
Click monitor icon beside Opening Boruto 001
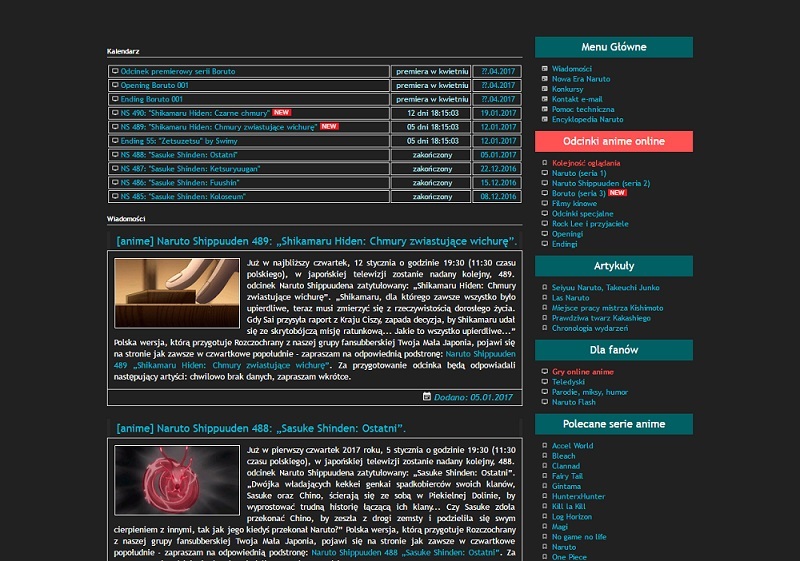[x=115, y=85]
